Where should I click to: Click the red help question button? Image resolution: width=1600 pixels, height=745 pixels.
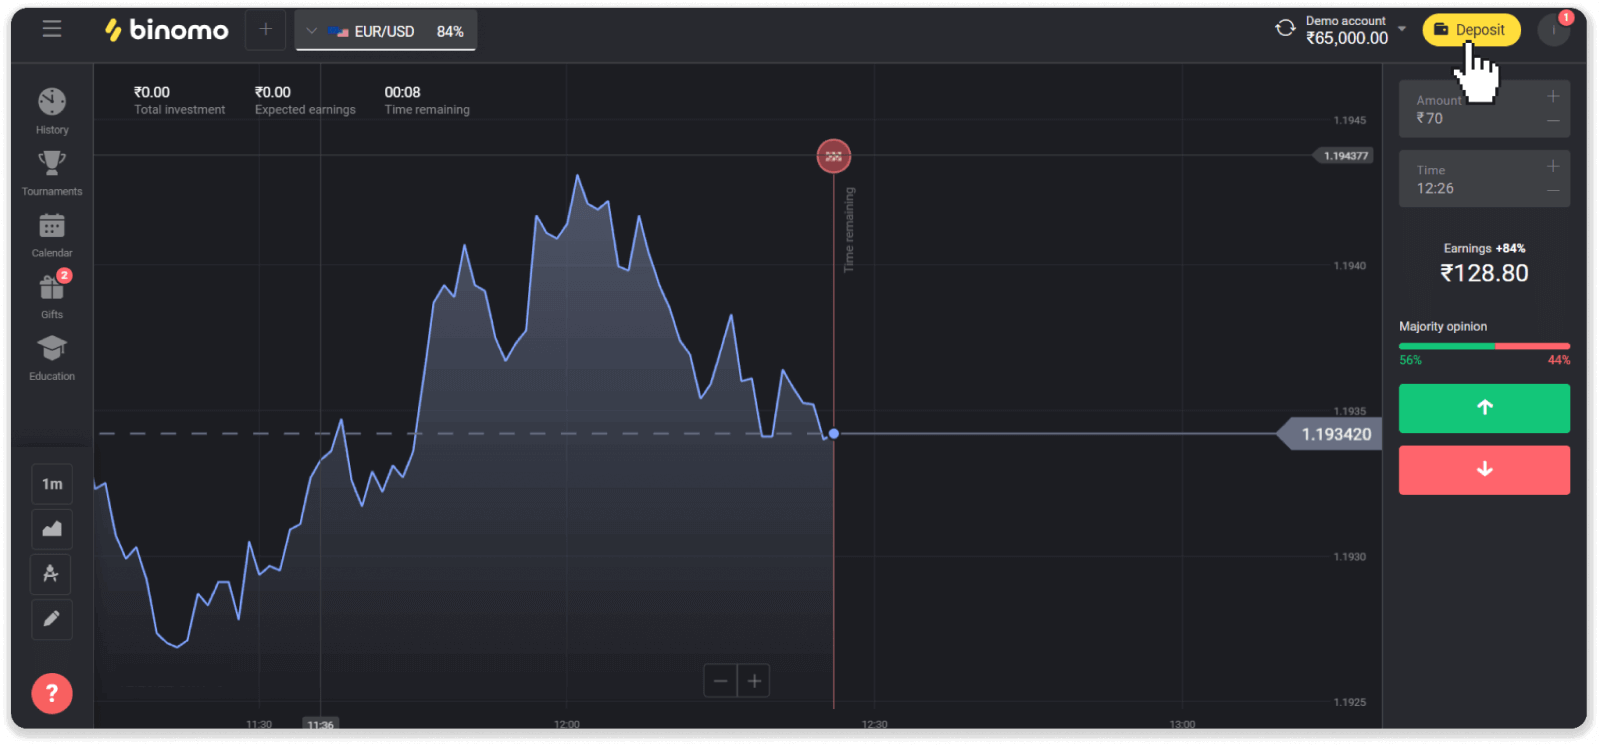[x=52, y=693]
